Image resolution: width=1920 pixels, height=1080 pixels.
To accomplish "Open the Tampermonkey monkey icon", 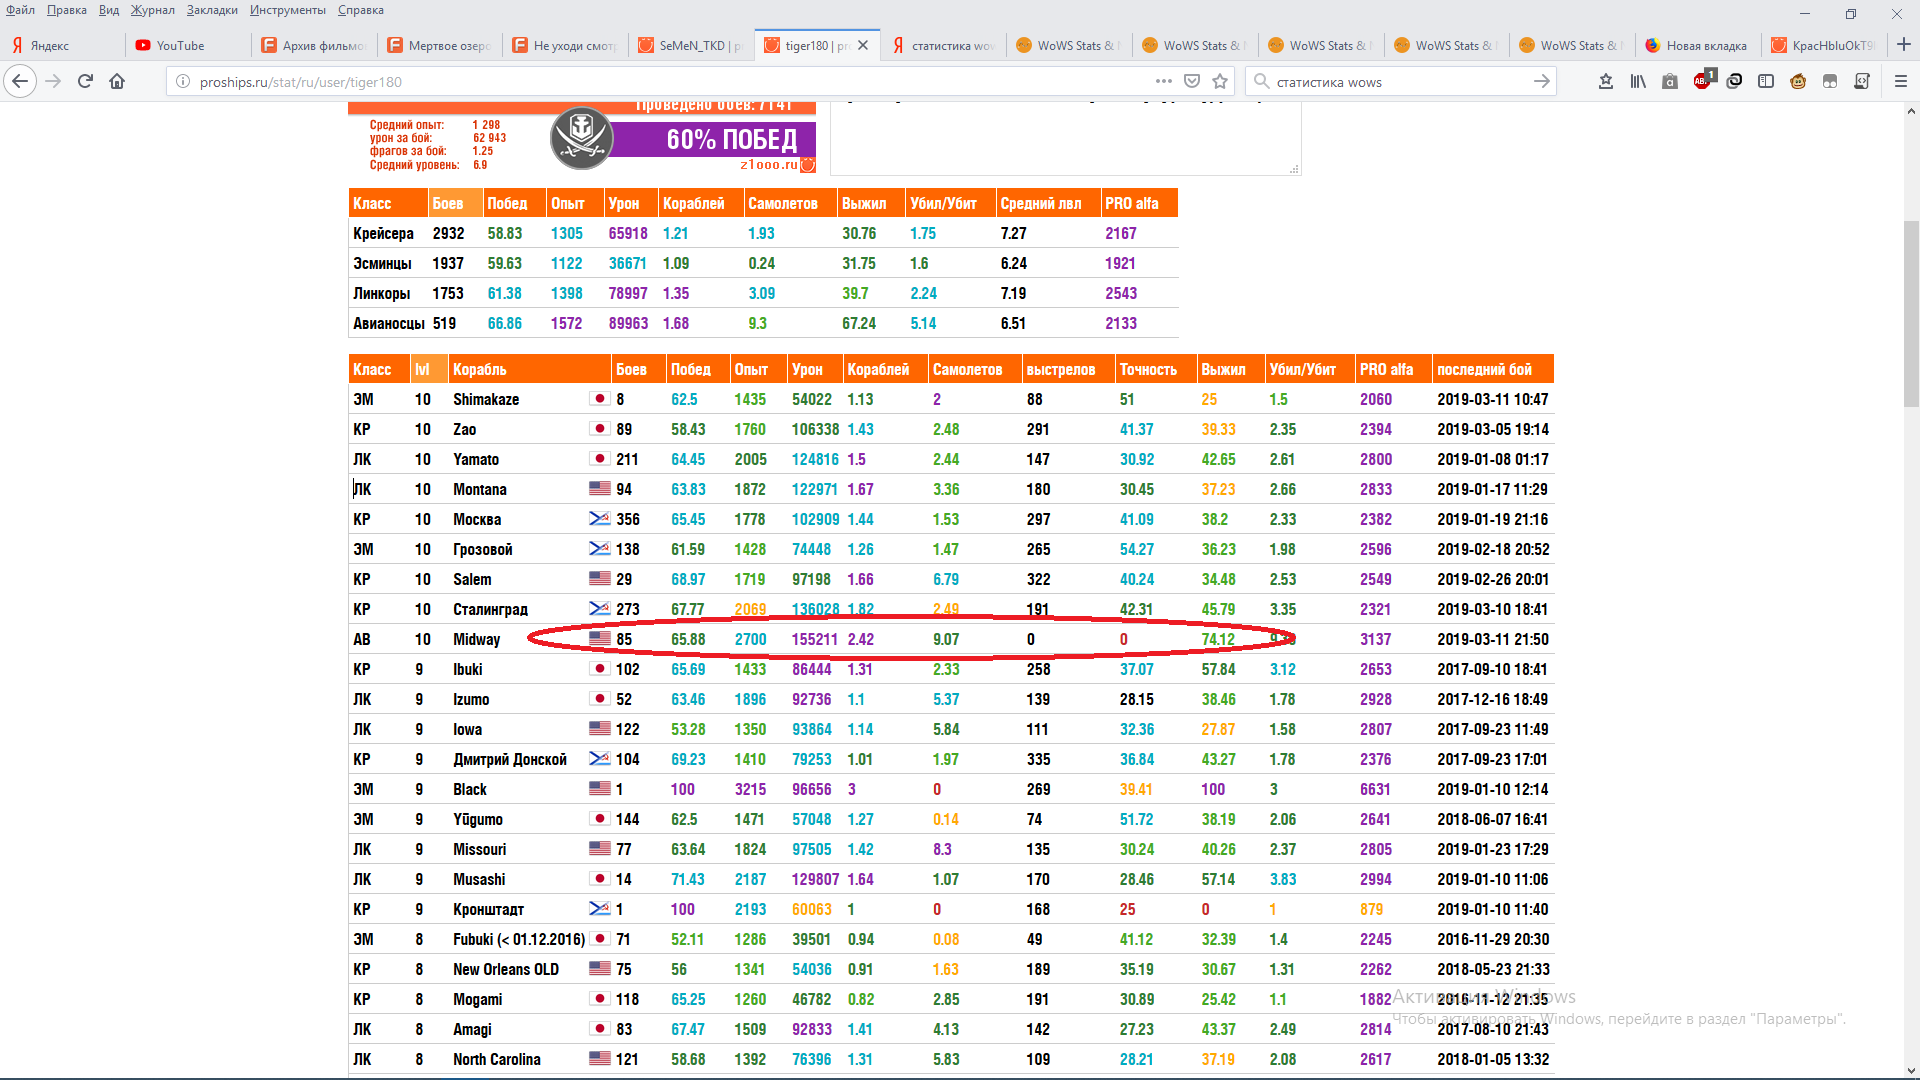I will (x=1798, y=81).
